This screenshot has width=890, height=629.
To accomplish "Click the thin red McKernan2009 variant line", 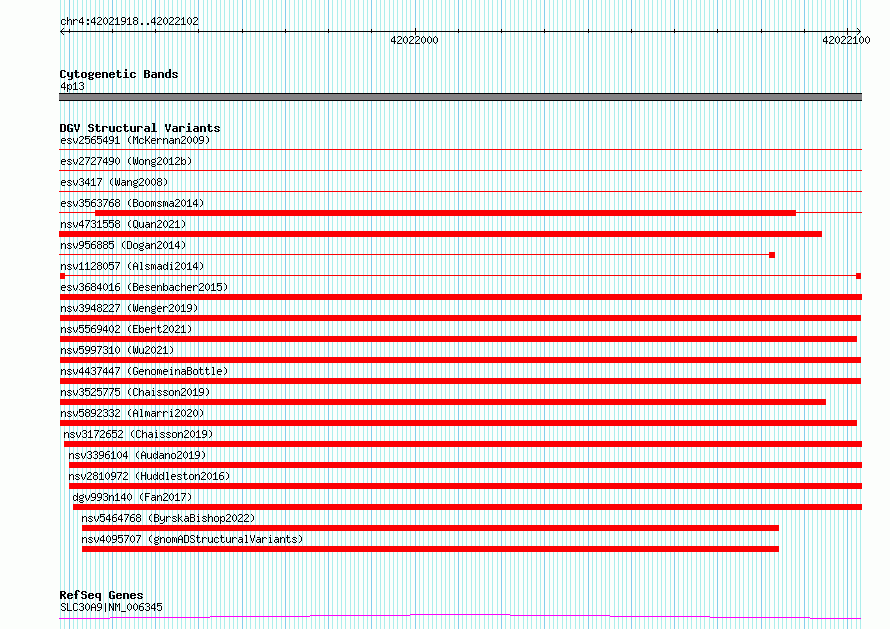I will pos(460,149).
